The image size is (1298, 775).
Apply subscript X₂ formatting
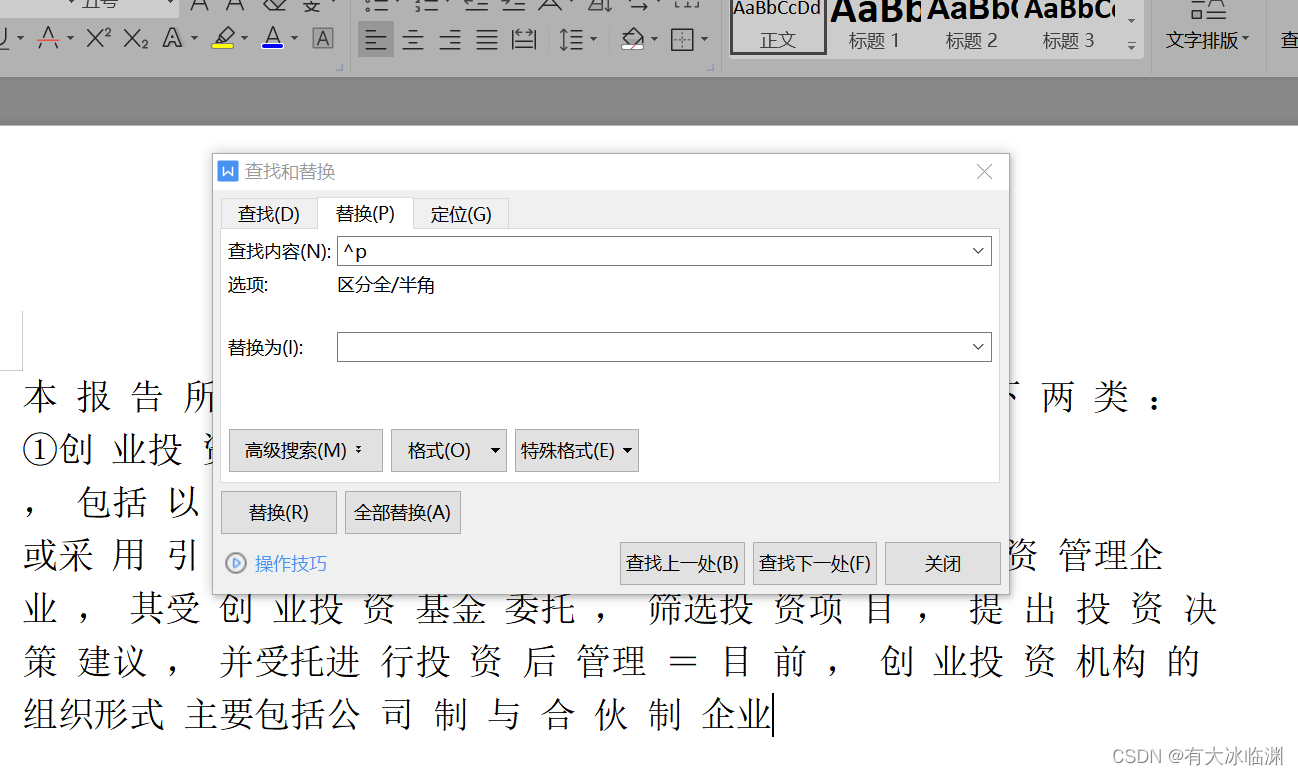click(136, 39)
